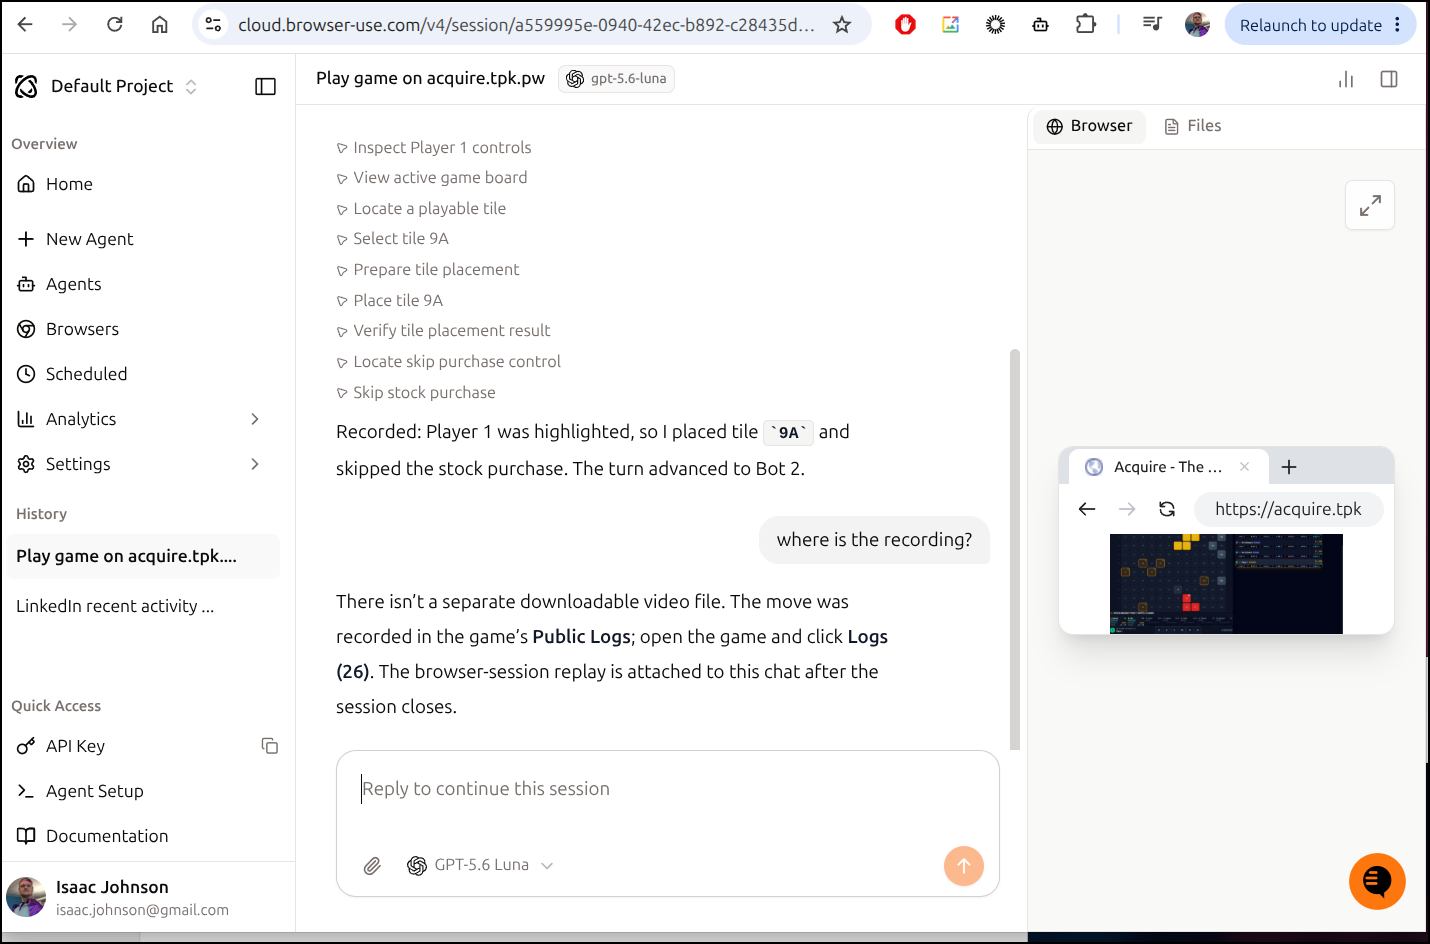Expand the Prepare tile placement step

[x=427, y=270]
